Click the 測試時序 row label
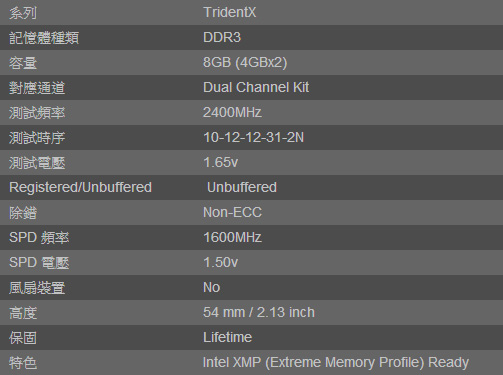 (37, 138)
